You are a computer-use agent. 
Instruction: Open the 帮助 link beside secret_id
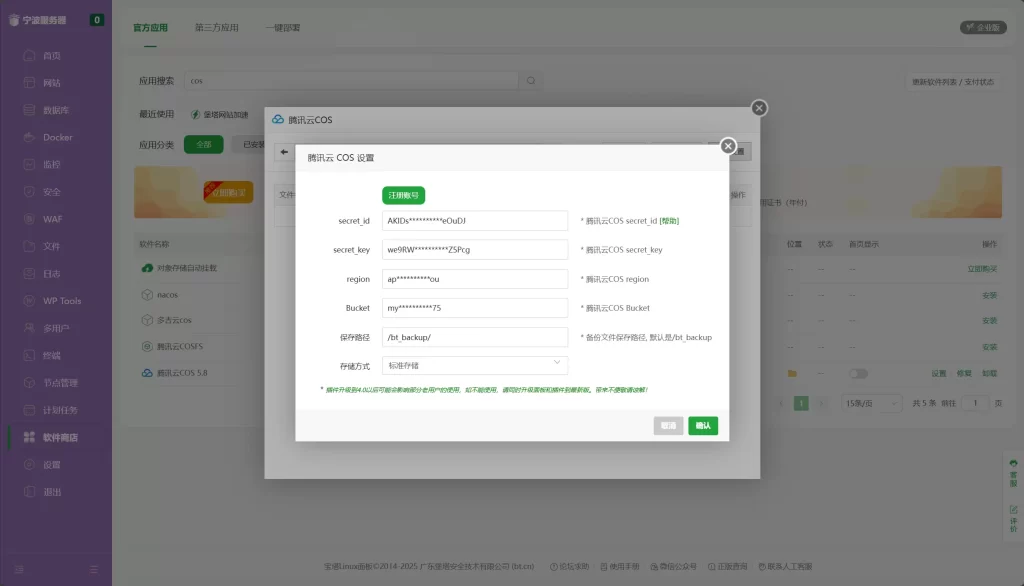pyautogui.click(x=669, y=221)
